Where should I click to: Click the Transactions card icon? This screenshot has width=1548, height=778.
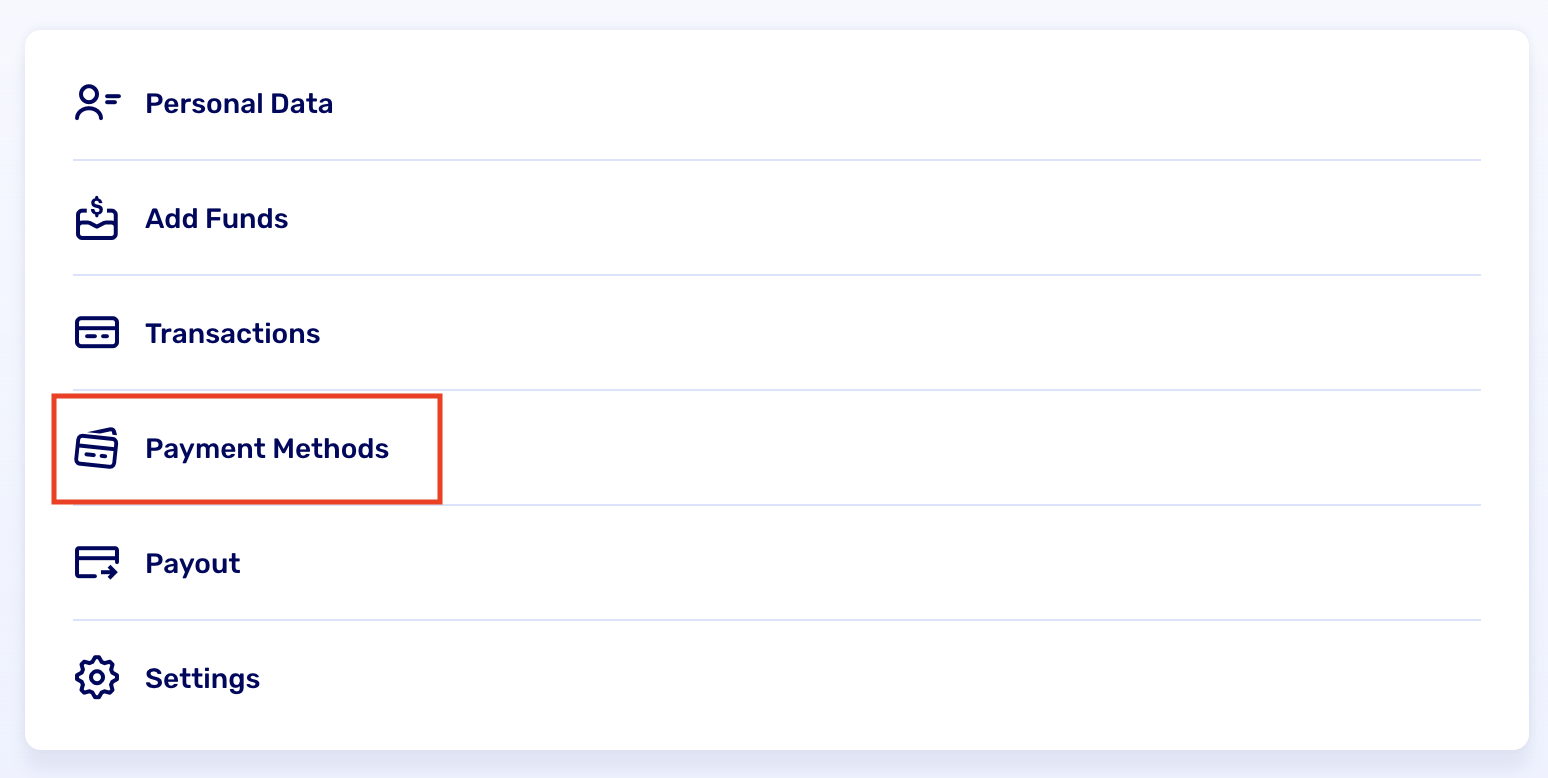click(x=97, y=333)
